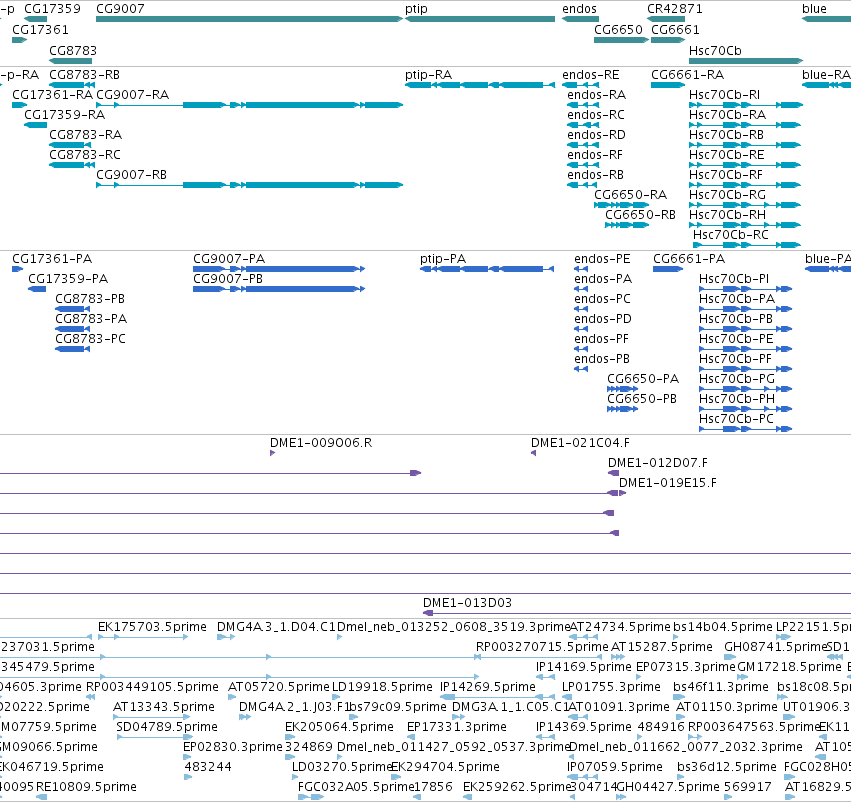Click the DME1-013D03 feature label
The height and width of the screenshot is (802, 851).
(467, 602)
